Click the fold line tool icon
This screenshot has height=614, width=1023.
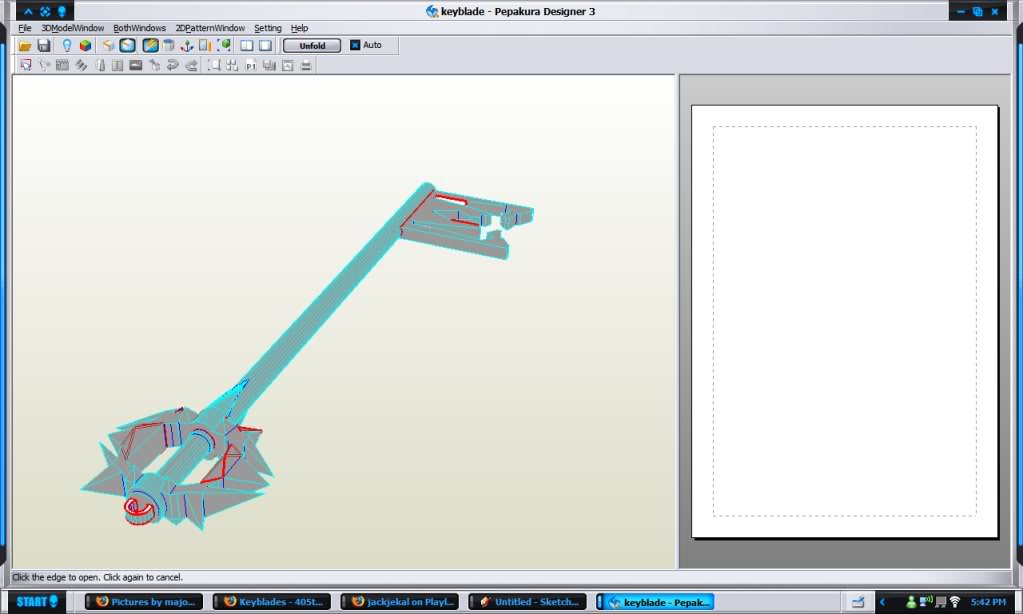tap(99, 65)
